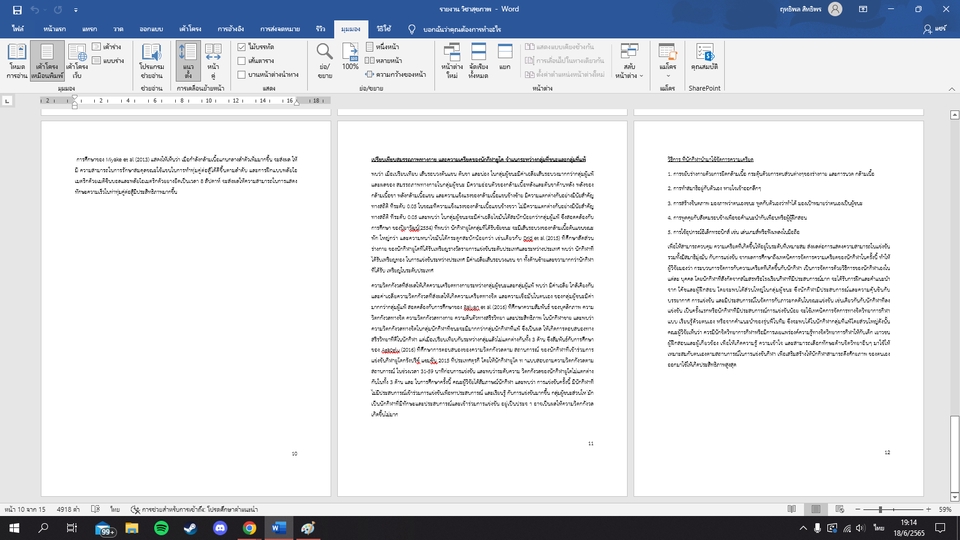The image size is (960, 540).
Task: Launch Immersive Reader tool
Action: click(151, 61)
